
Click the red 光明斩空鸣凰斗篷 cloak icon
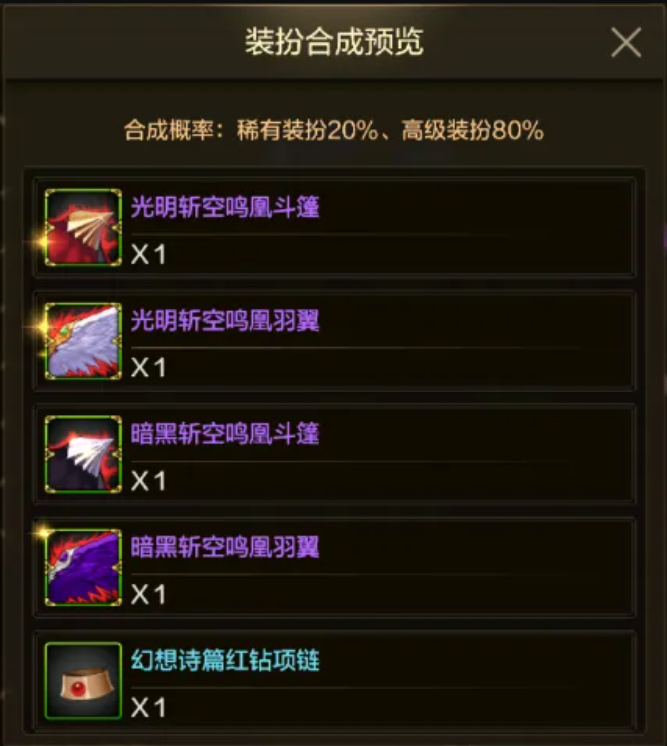click(83, 227)
